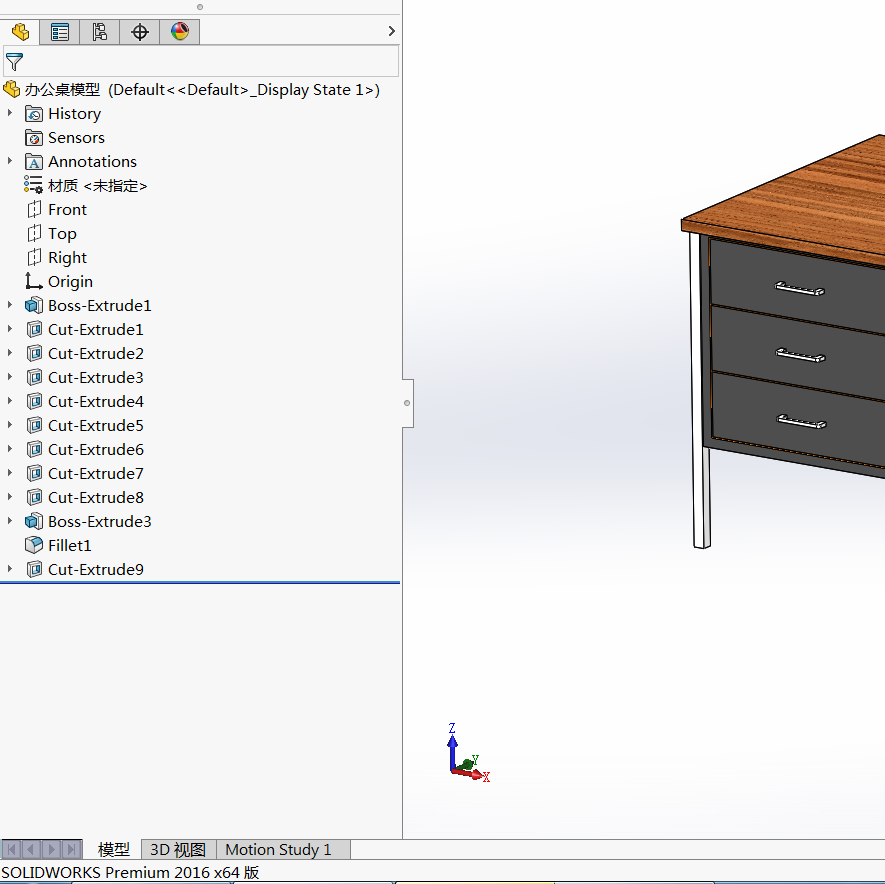Open the 3D 视图 tab

point(178,850)
